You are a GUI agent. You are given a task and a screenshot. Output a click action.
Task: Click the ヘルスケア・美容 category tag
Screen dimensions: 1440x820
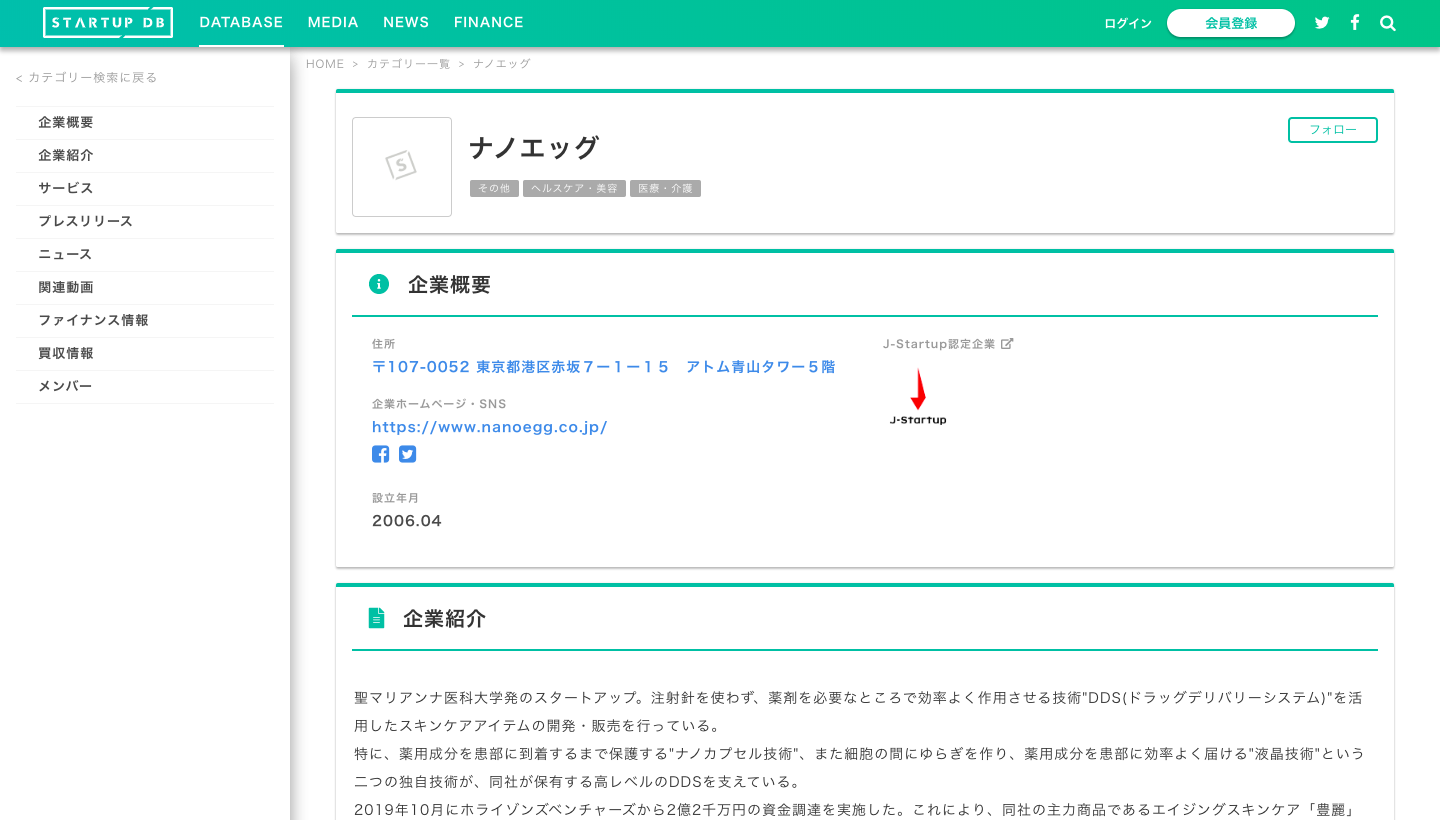(x=574, y=188)
